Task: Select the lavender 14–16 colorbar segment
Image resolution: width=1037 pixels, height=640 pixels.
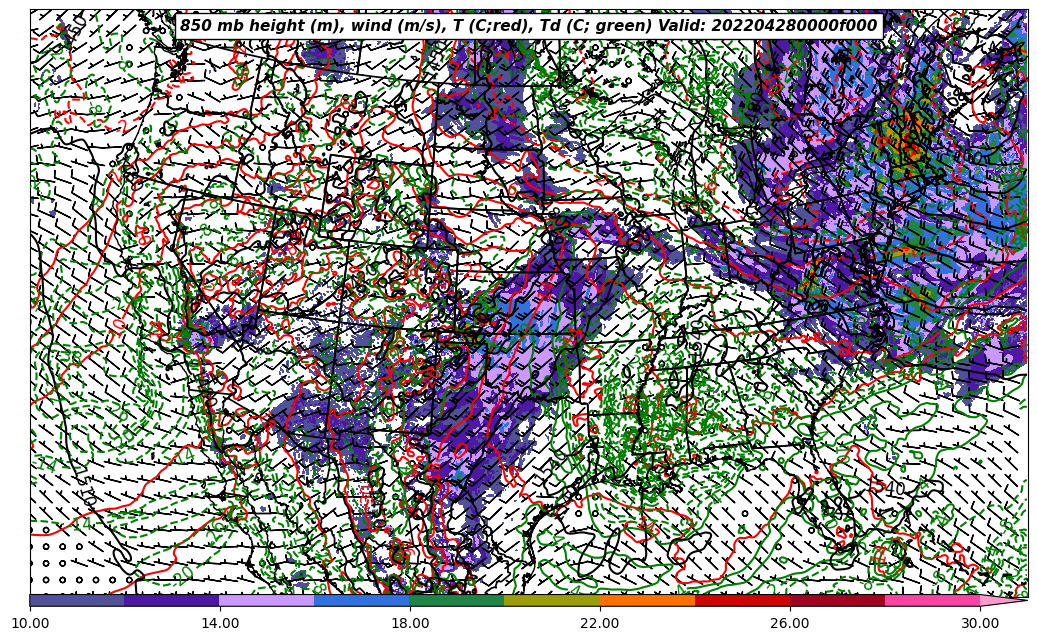Action: click(267, 600)
